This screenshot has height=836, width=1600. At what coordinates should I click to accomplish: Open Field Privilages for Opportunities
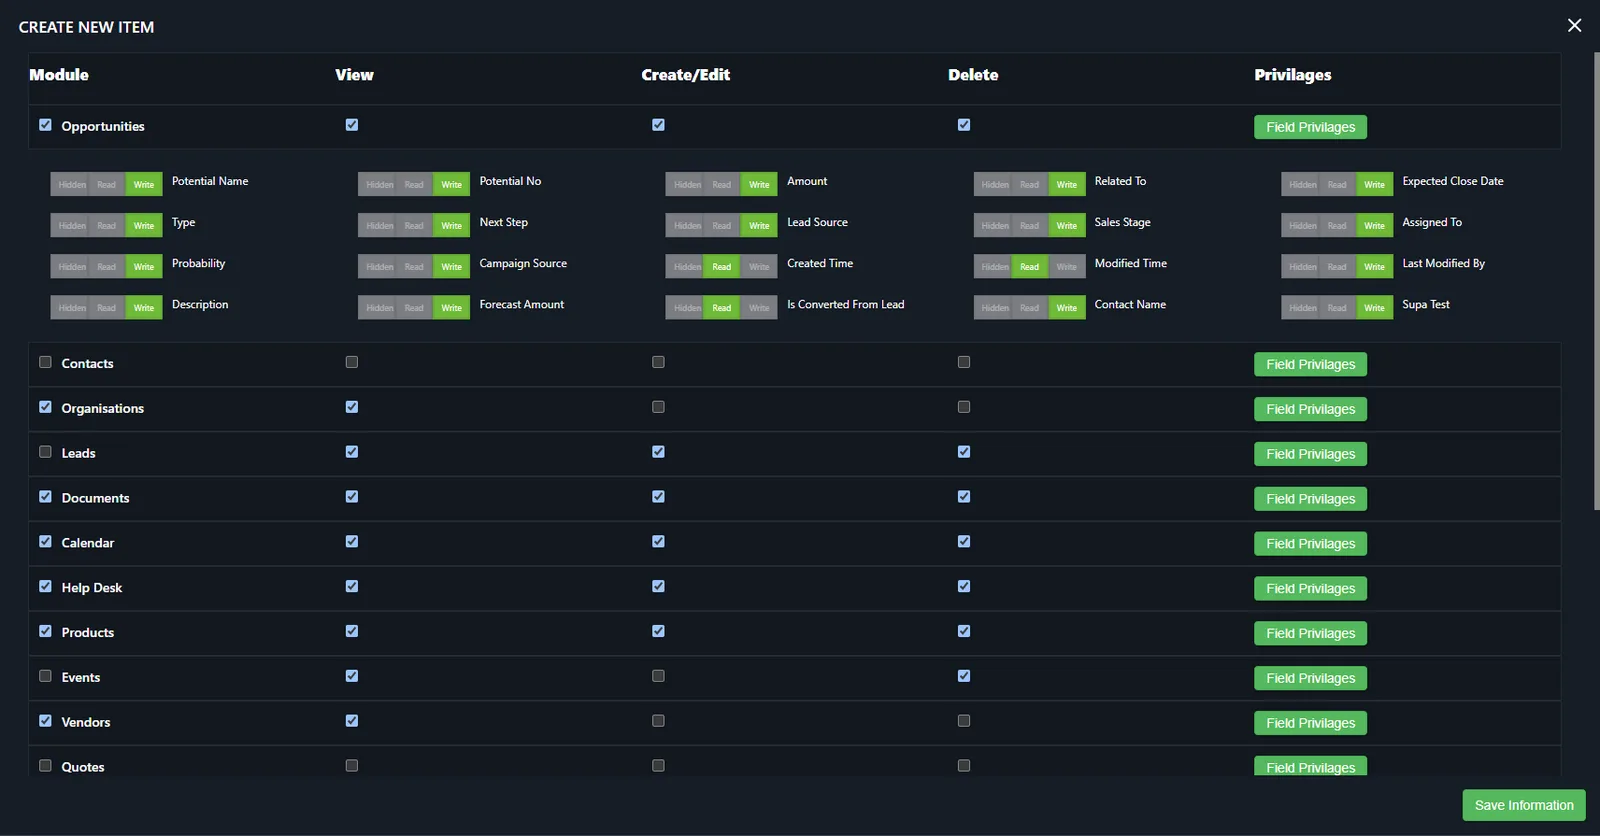[1310, 127]
